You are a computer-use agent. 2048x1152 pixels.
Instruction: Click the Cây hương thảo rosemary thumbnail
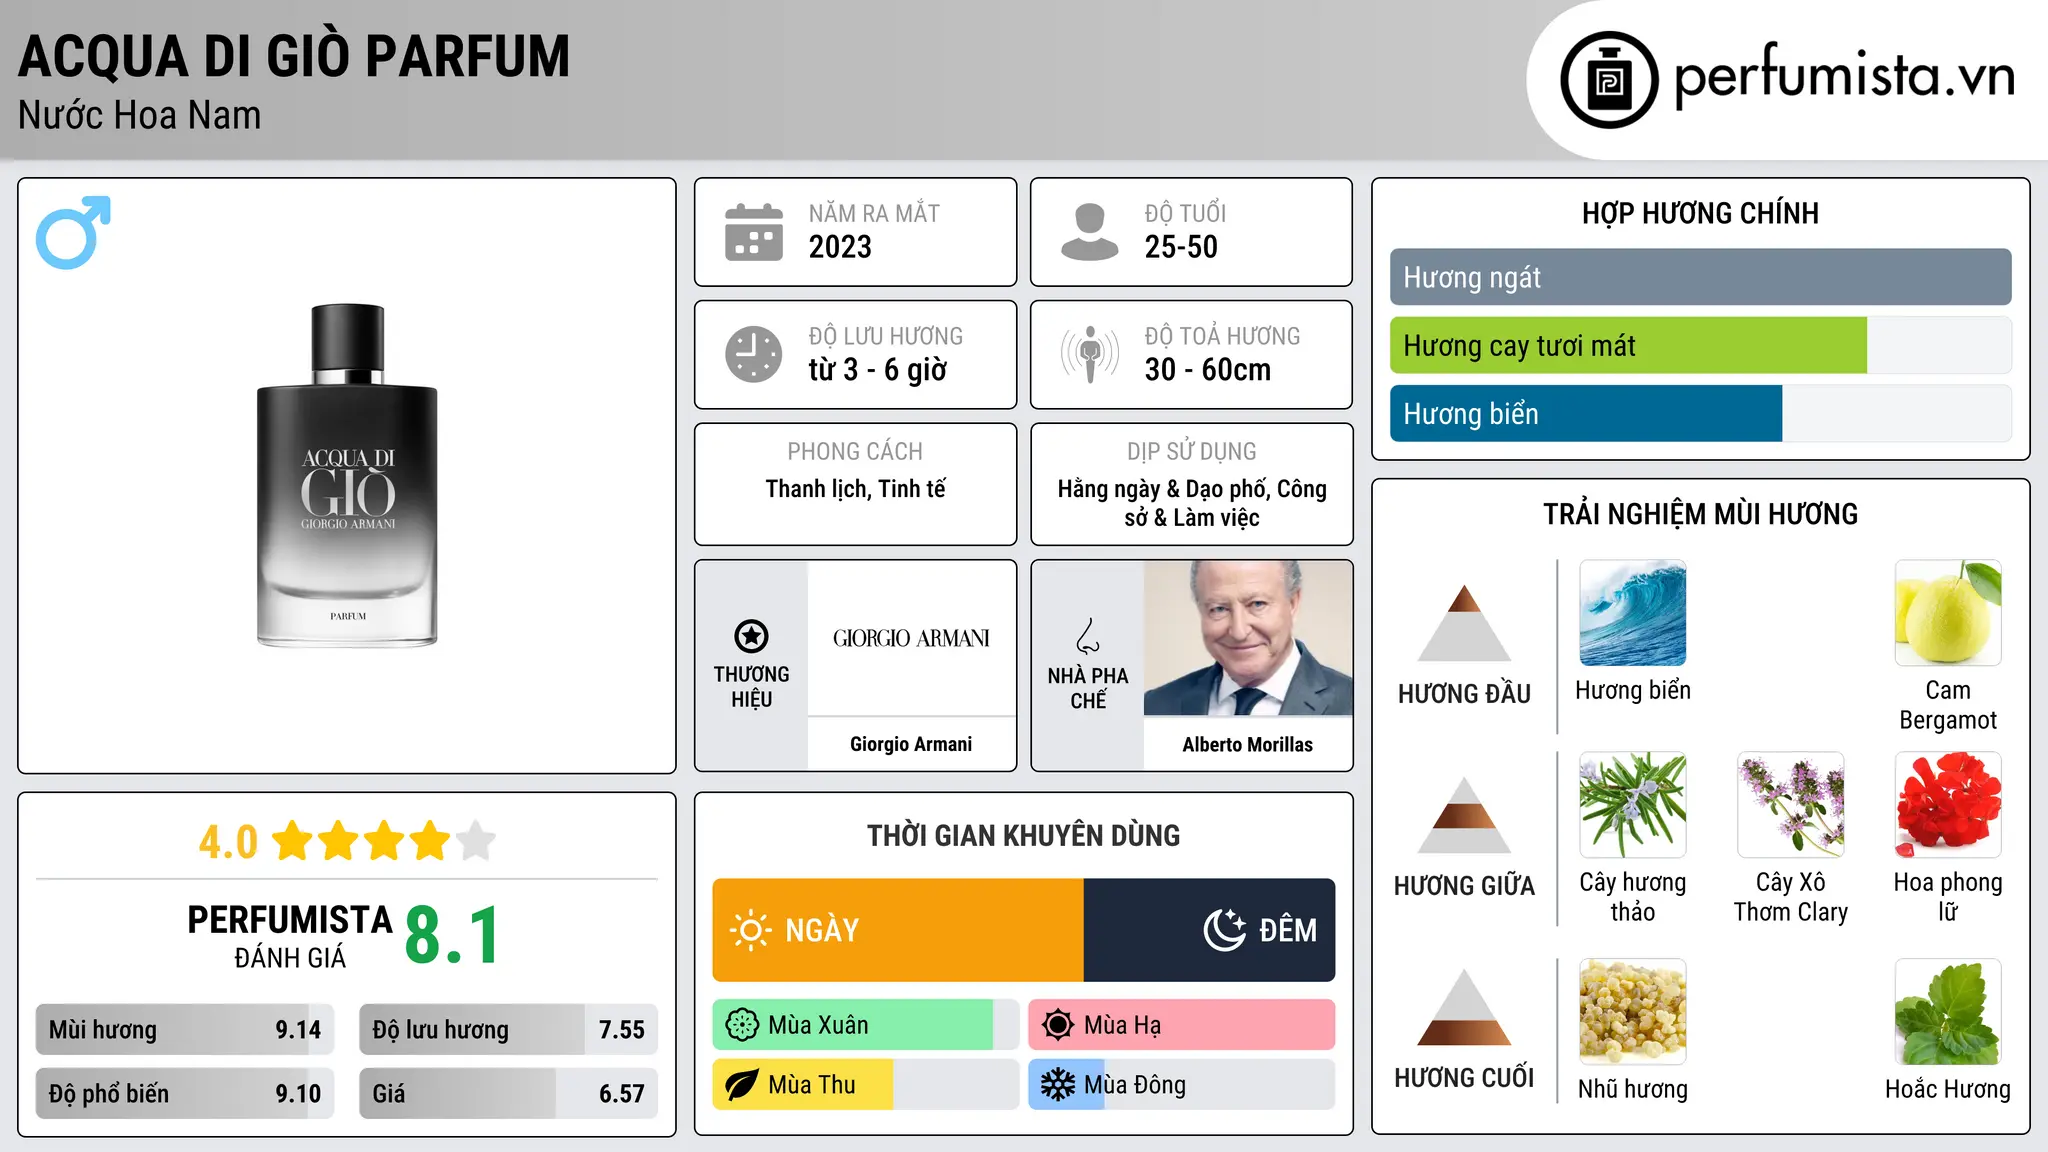pyautogui.click(x=1632, y=805)
